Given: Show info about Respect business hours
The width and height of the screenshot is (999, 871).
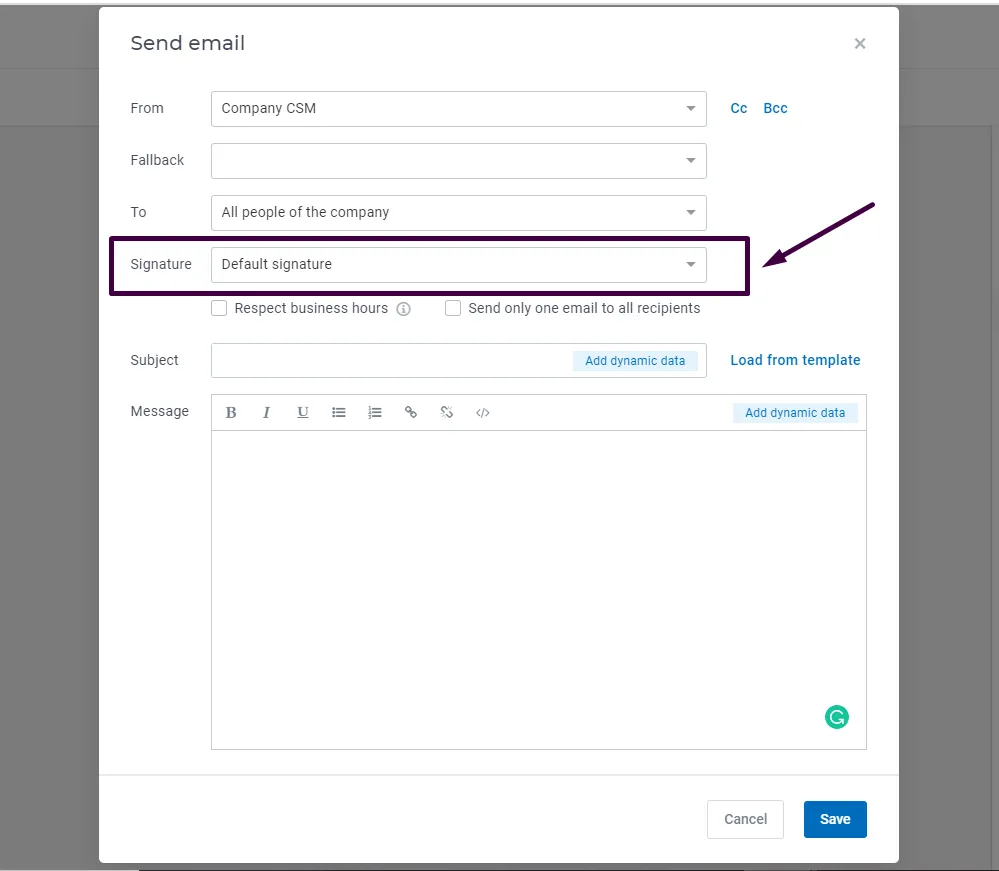Looking at the screenshot, I should coord(403,309).
